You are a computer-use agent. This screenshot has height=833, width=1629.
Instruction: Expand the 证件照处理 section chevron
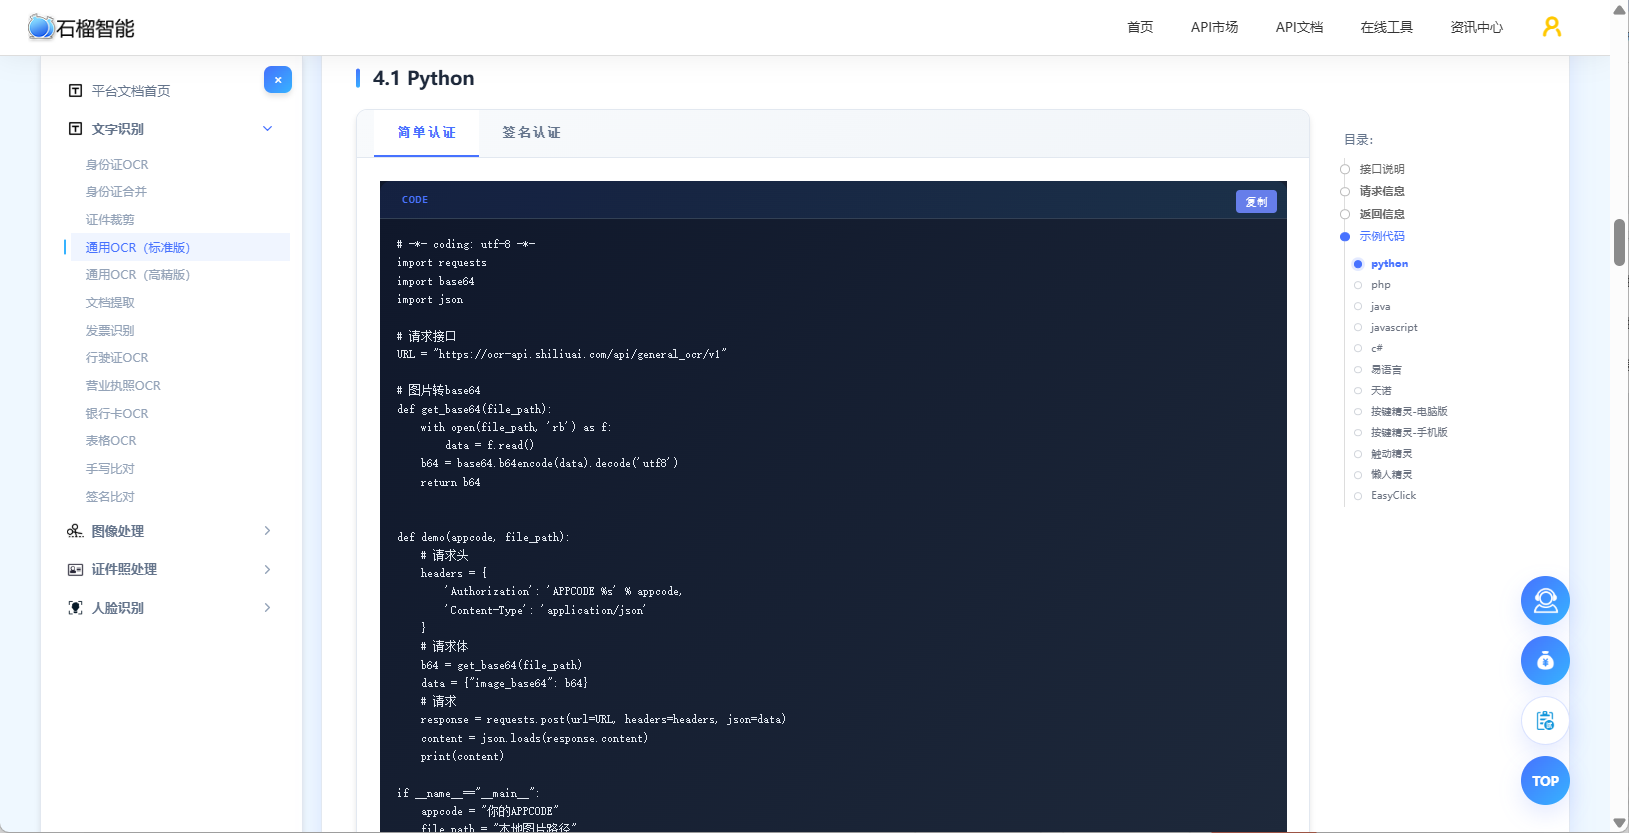(267, 570)
